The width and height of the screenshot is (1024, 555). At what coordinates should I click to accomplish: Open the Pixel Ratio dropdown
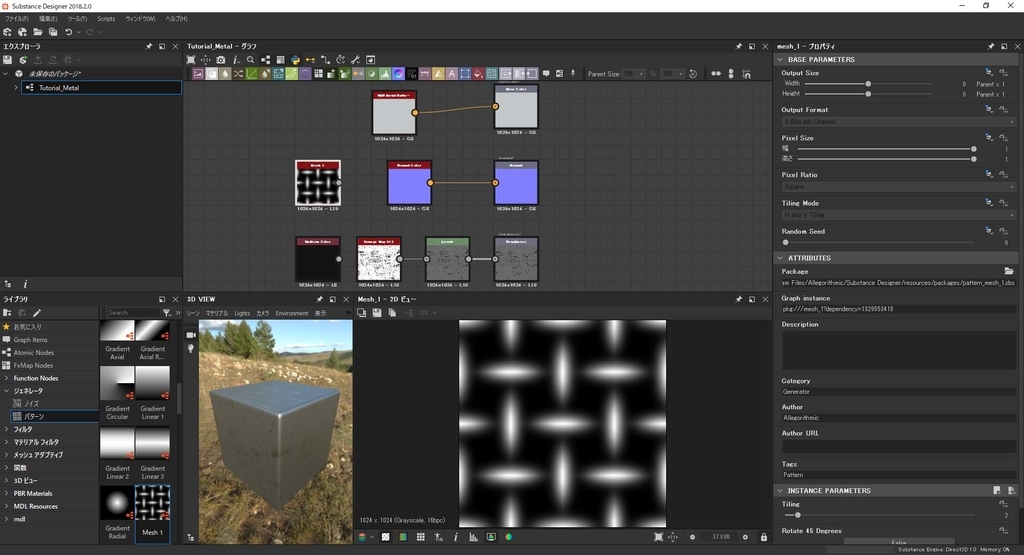(x=899, y=187)
